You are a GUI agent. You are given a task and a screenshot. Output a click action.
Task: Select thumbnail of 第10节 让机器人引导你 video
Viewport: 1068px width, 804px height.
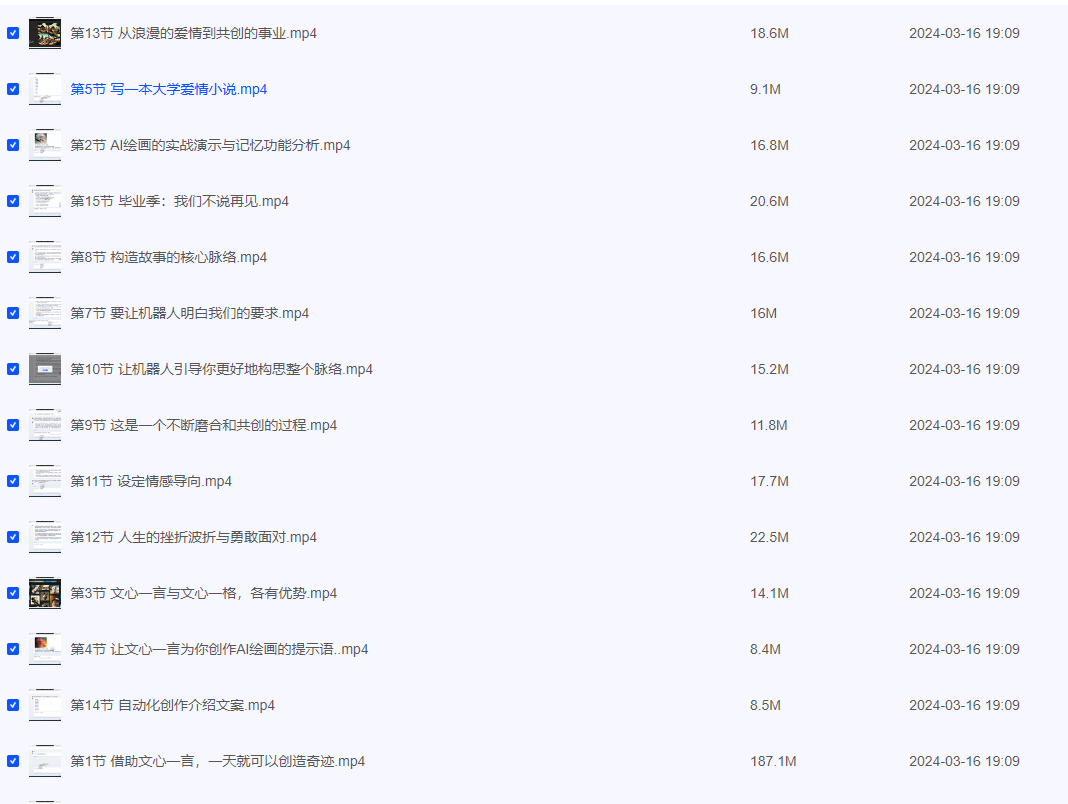[x=45, y=369]
